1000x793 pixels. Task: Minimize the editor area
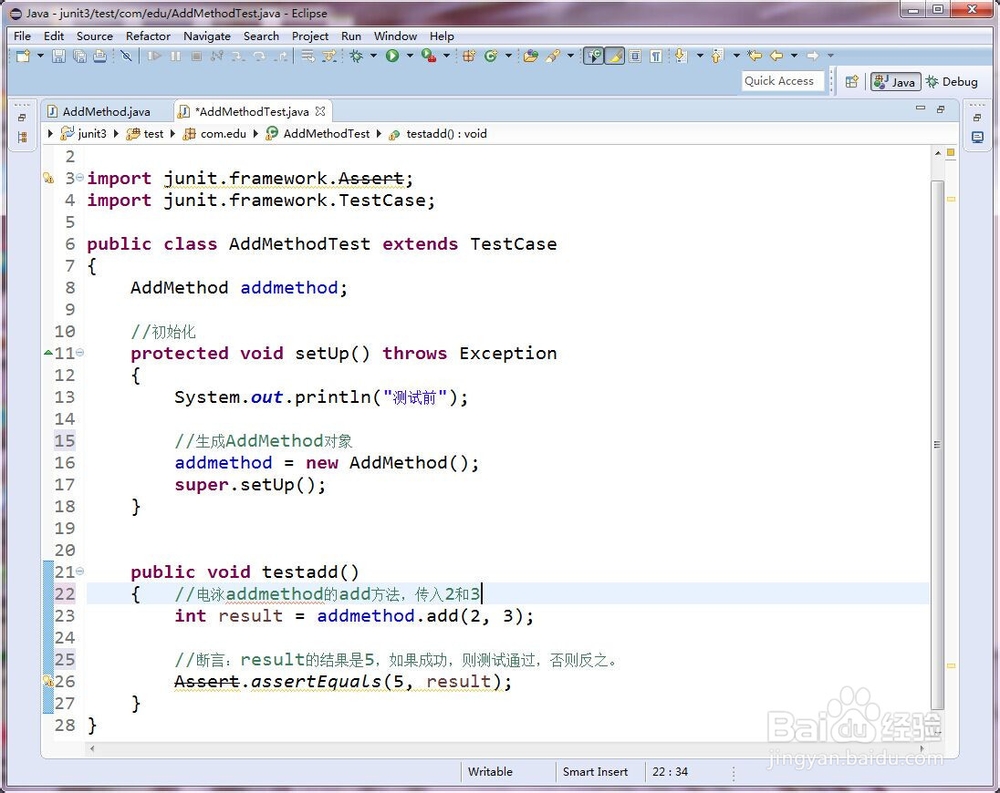pyautogui.click(x=920, y=108)
